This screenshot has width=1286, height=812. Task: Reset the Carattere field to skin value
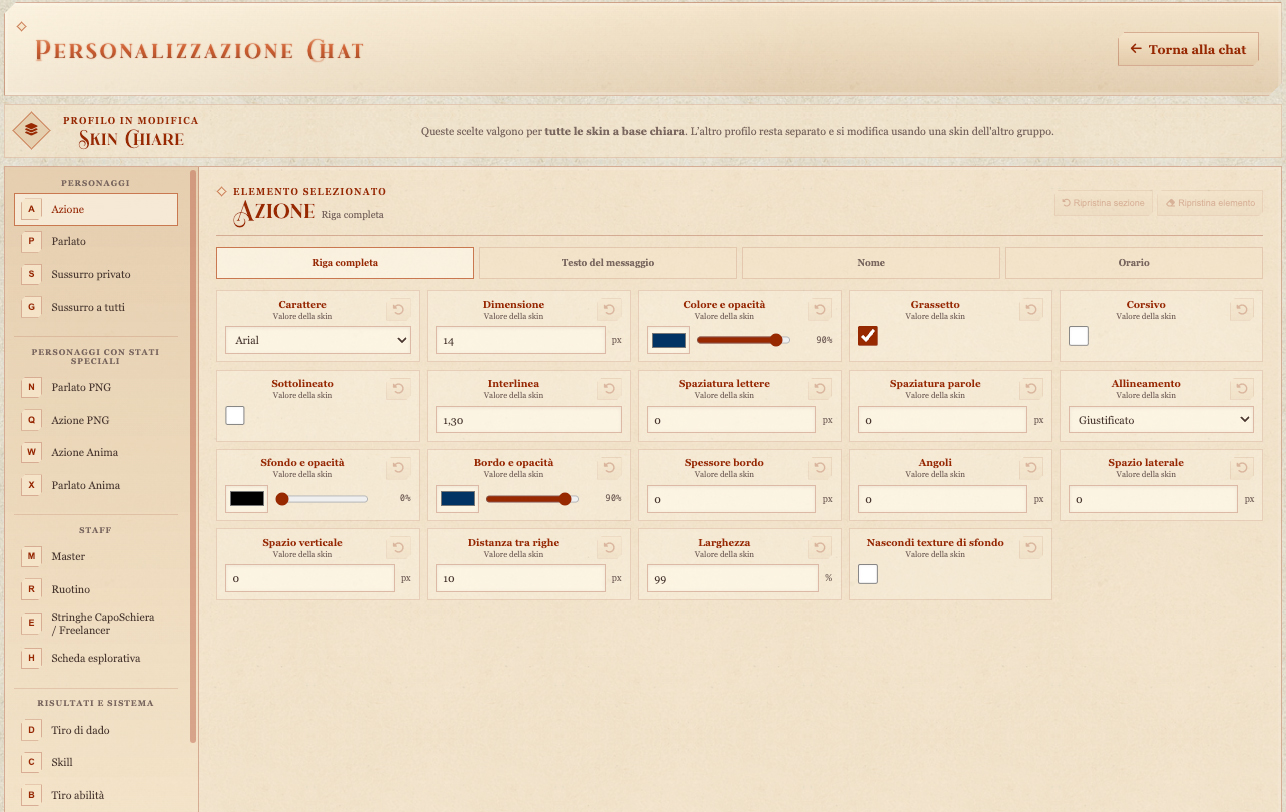398,310
